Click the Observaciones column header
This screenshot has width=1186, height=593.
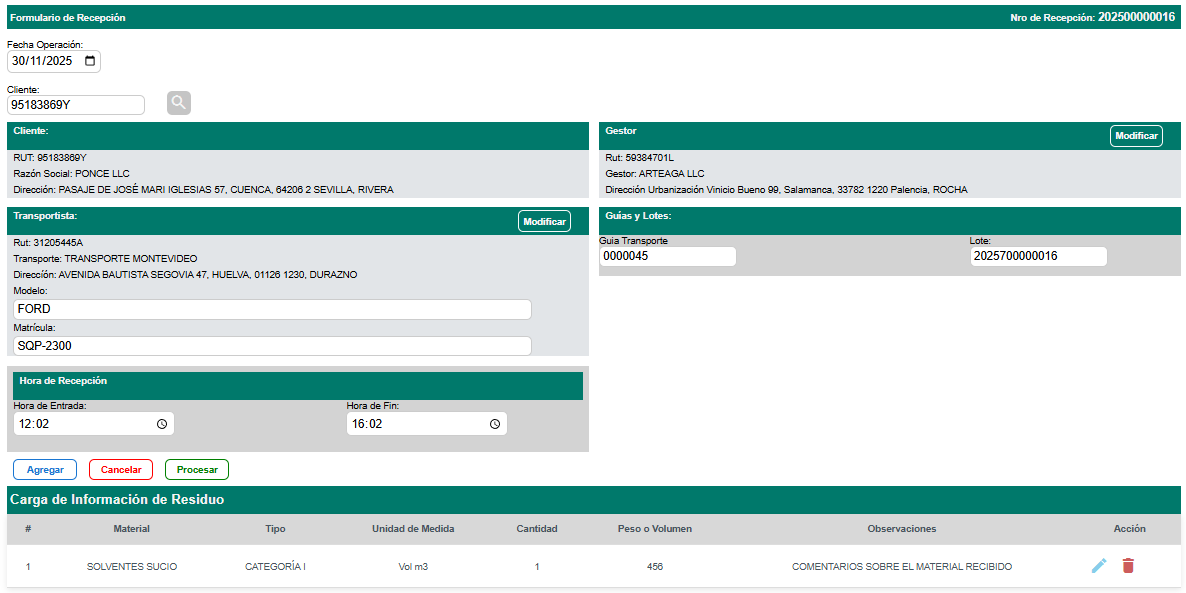pos(901,529)
